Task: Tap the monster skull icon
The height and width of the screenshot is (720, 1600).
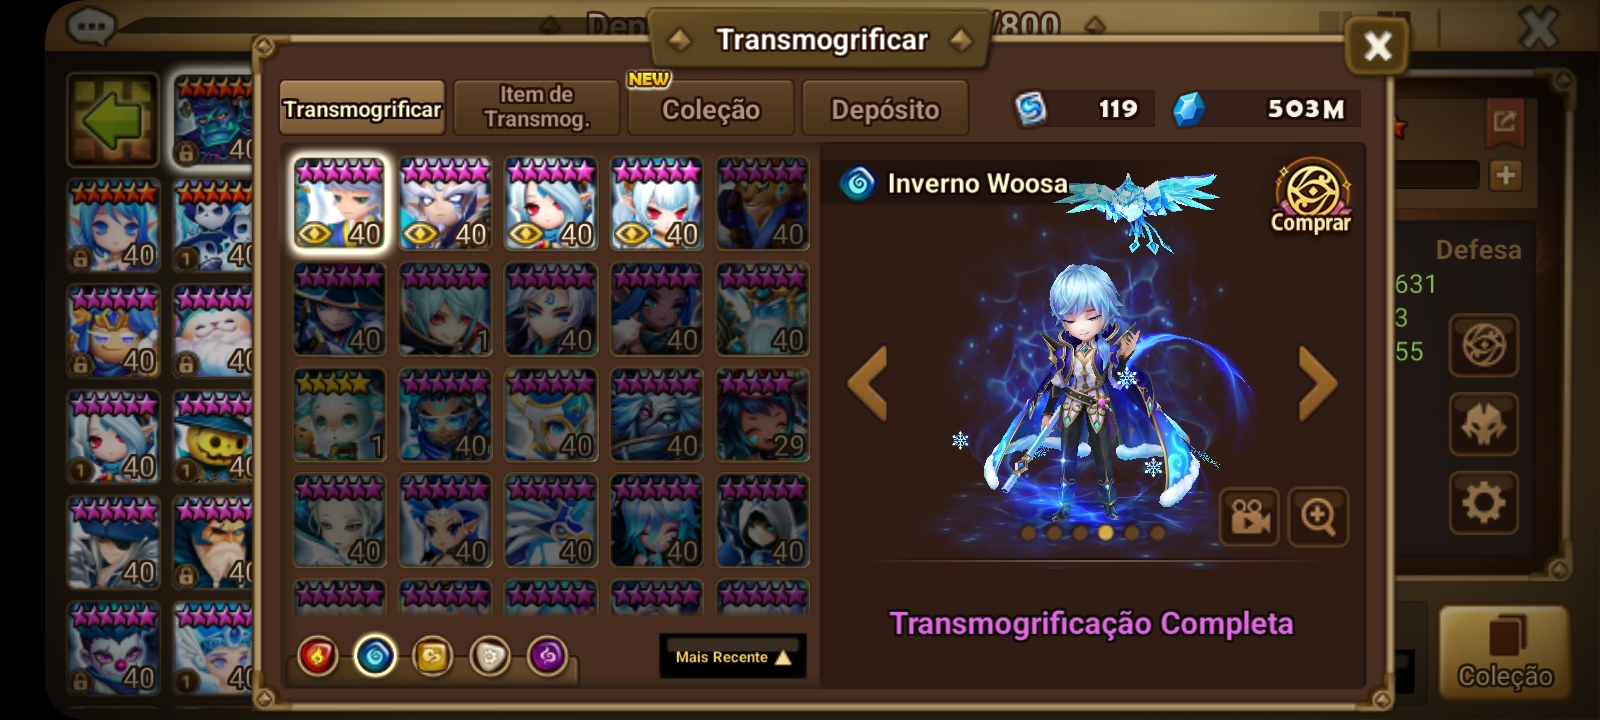Action: 1484,424
